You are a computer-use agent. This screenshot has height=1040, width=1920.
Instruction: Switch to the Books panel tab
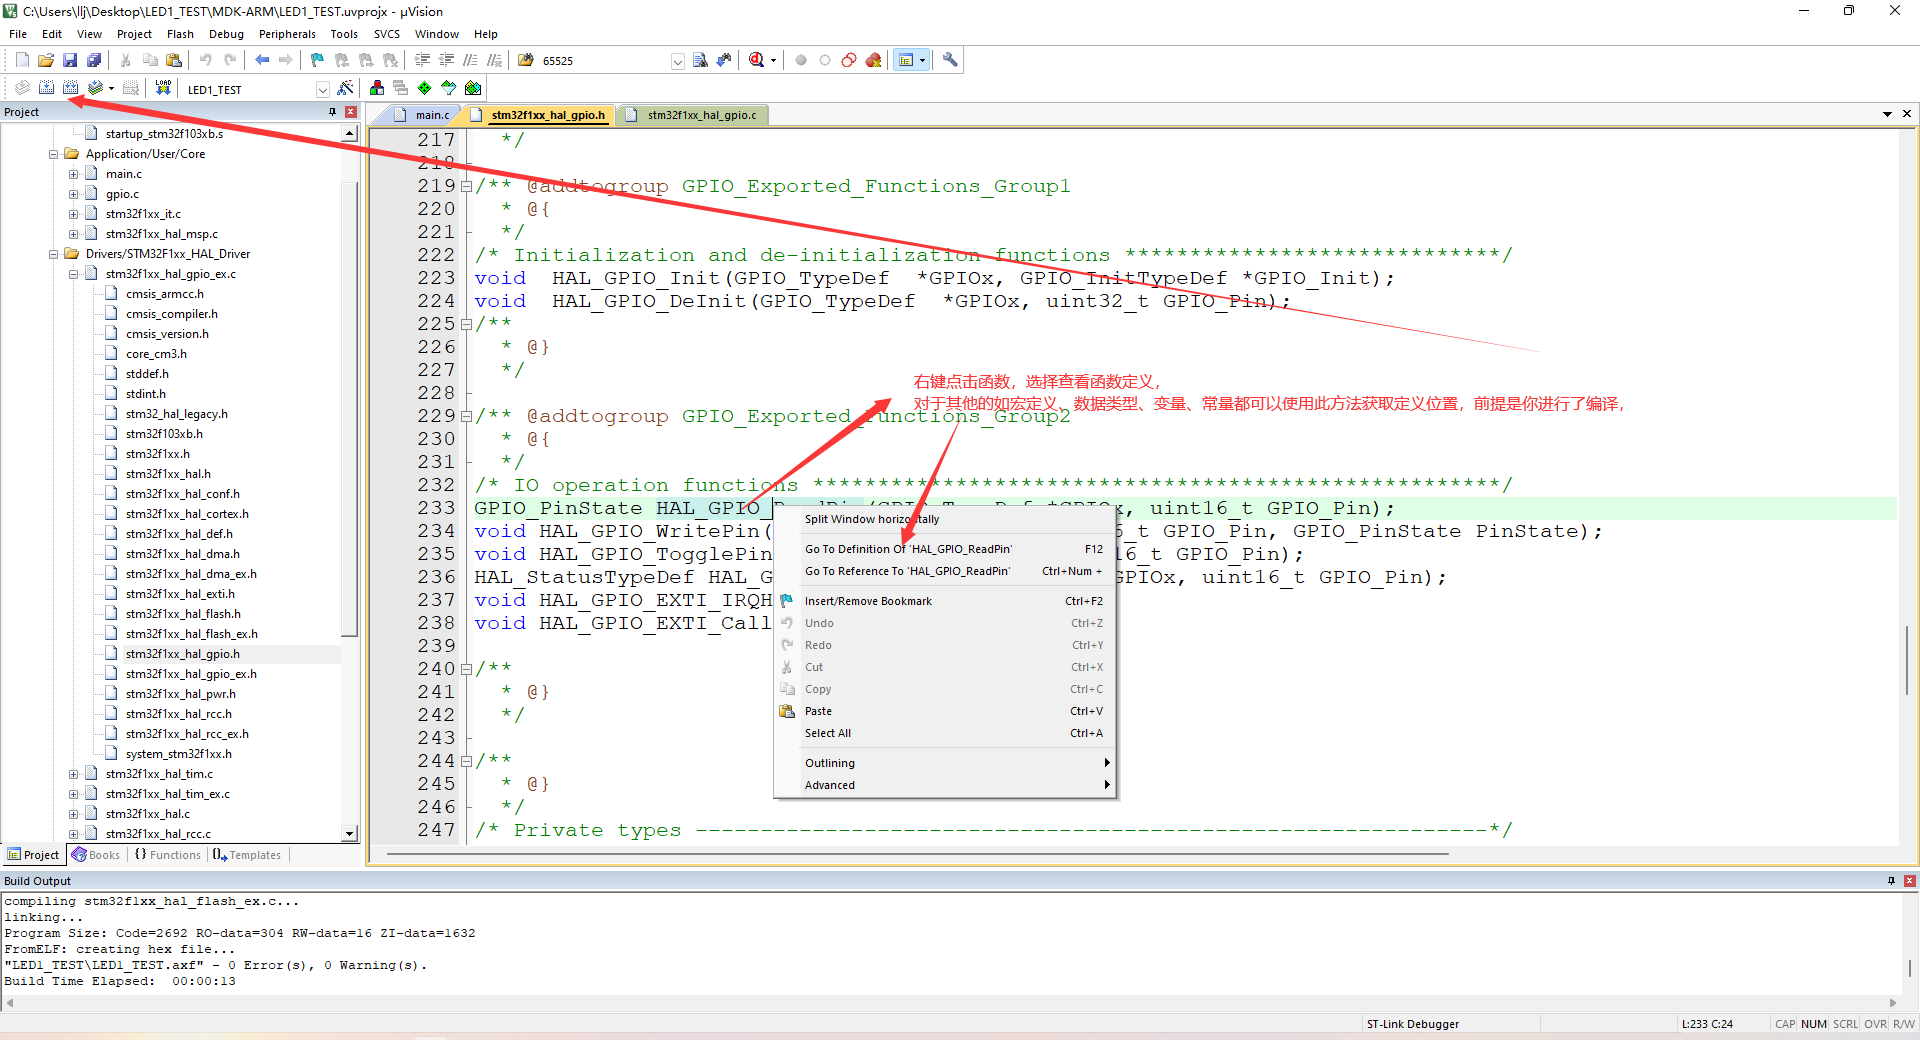click(96, 855)
